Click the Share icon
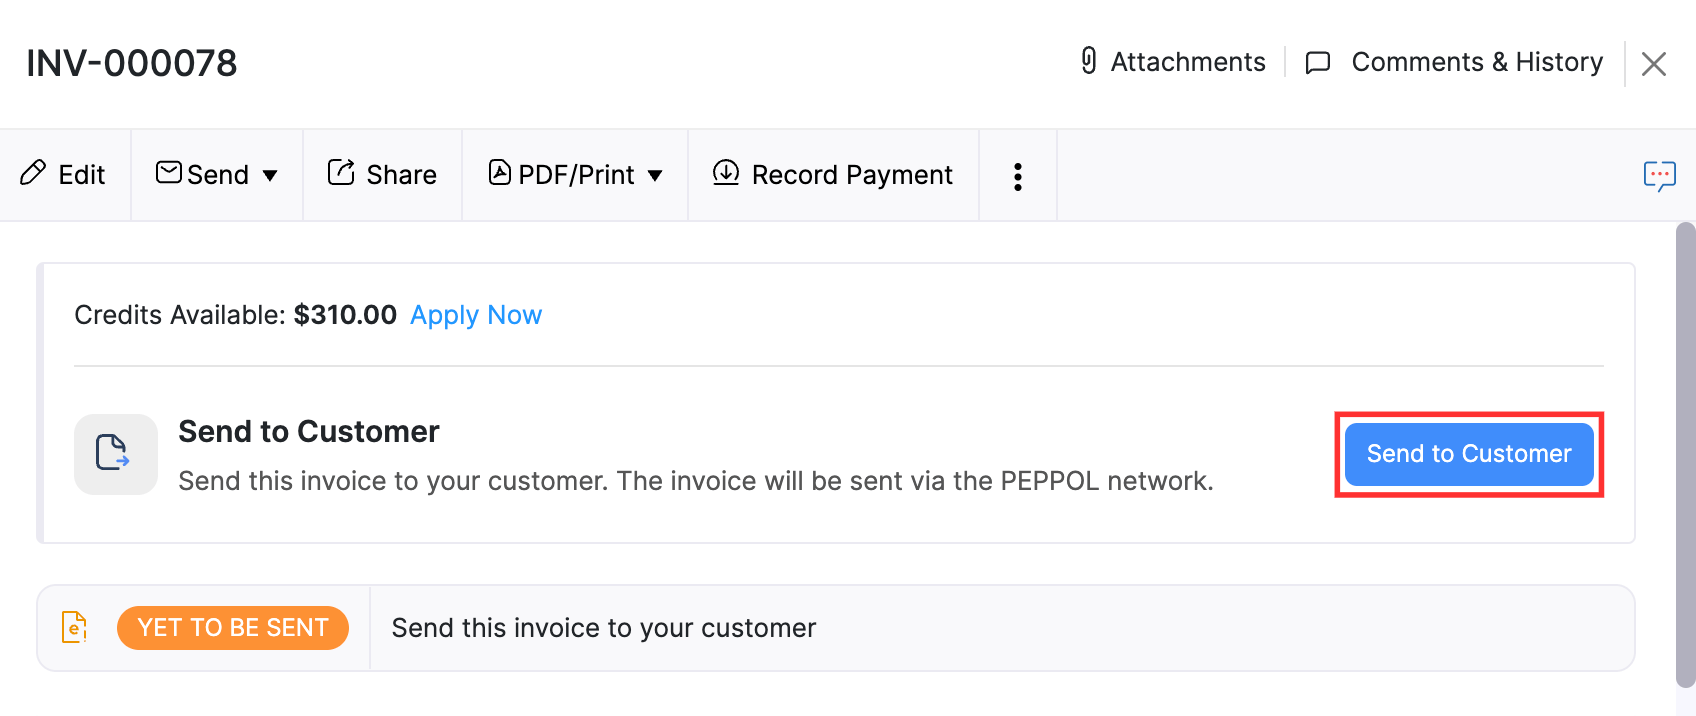This screenshot has width=1696, height=716. click(341, 172)
